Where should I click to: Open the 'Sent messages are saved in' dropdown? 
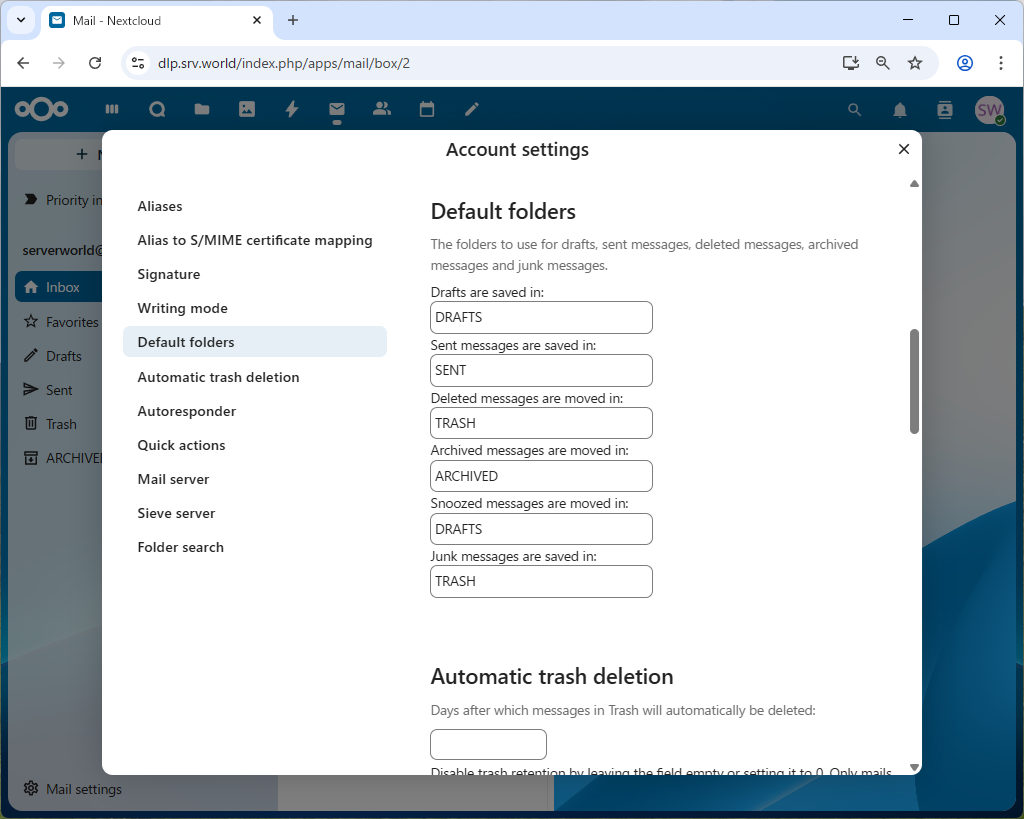click(x=541, y=370)
